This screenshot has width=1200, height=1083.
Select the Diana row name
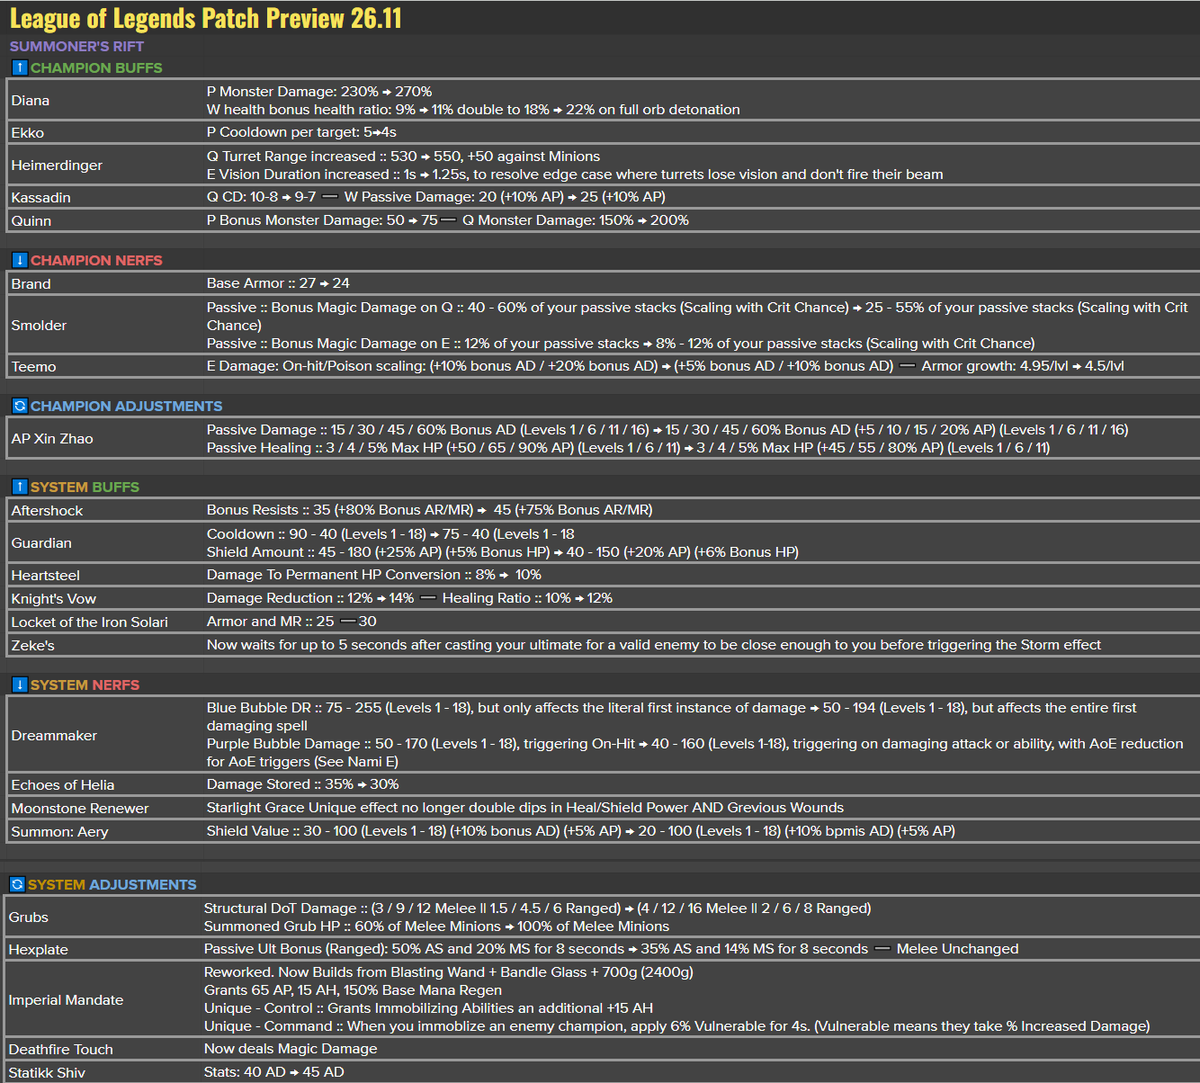(x=30, y=101)
